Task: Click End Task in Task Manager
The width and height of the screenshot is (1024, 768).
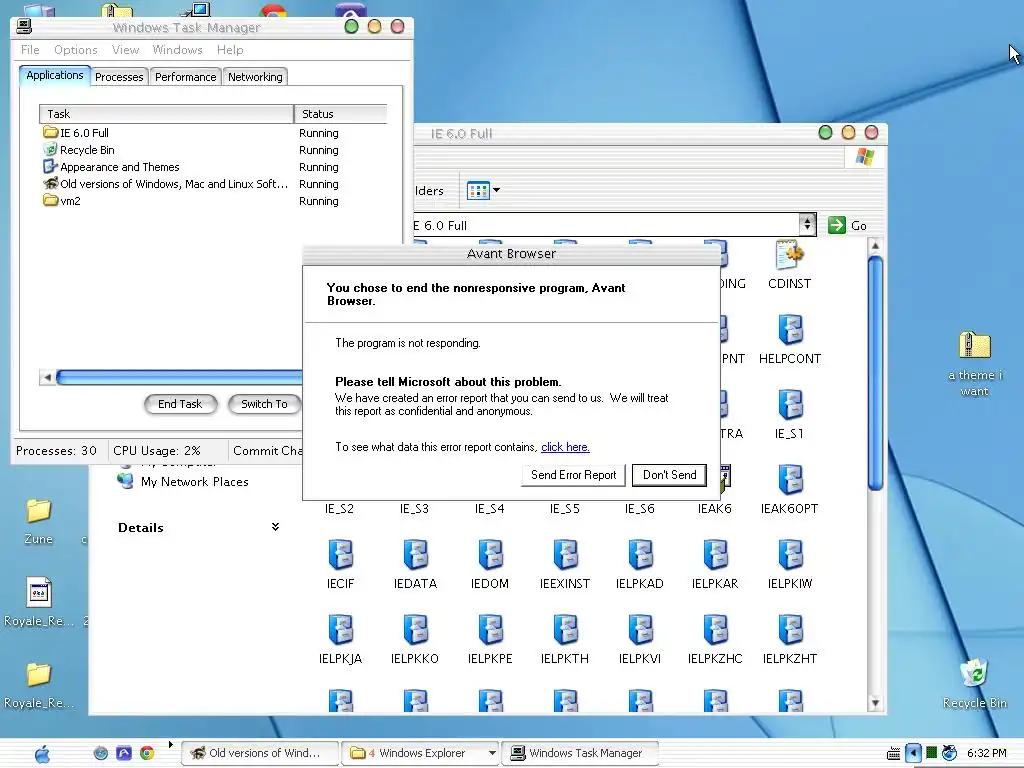Action: (180, 404)
